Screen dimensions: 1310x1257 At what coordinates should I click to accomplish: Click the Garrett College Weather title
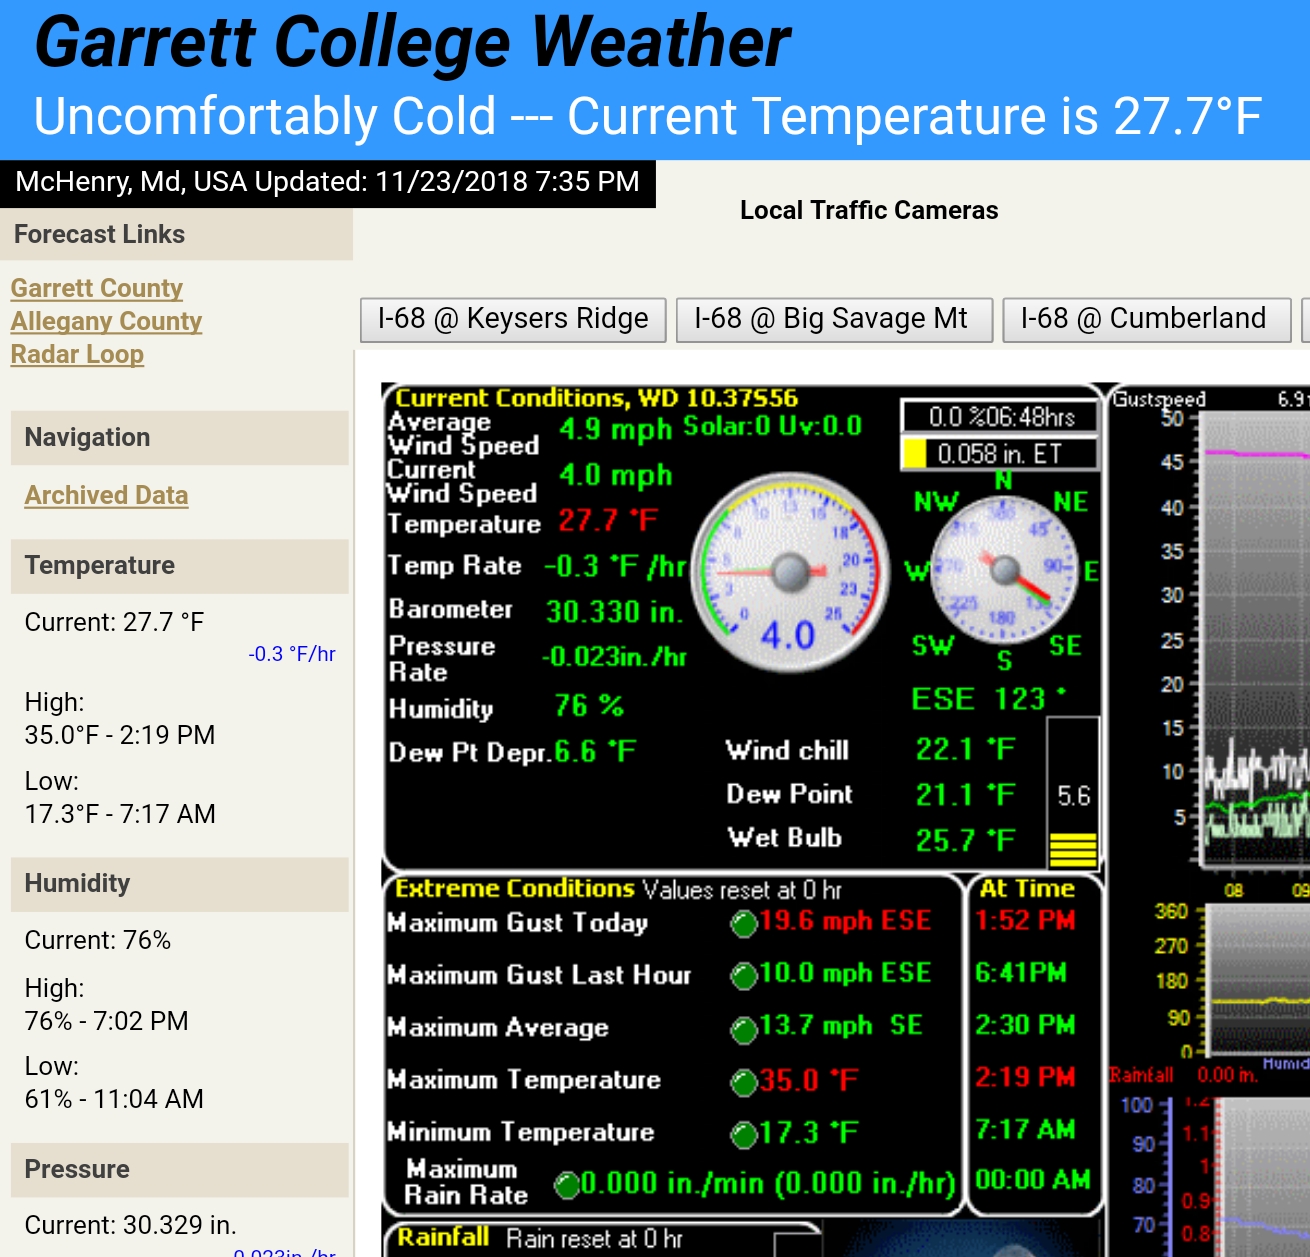412,43
